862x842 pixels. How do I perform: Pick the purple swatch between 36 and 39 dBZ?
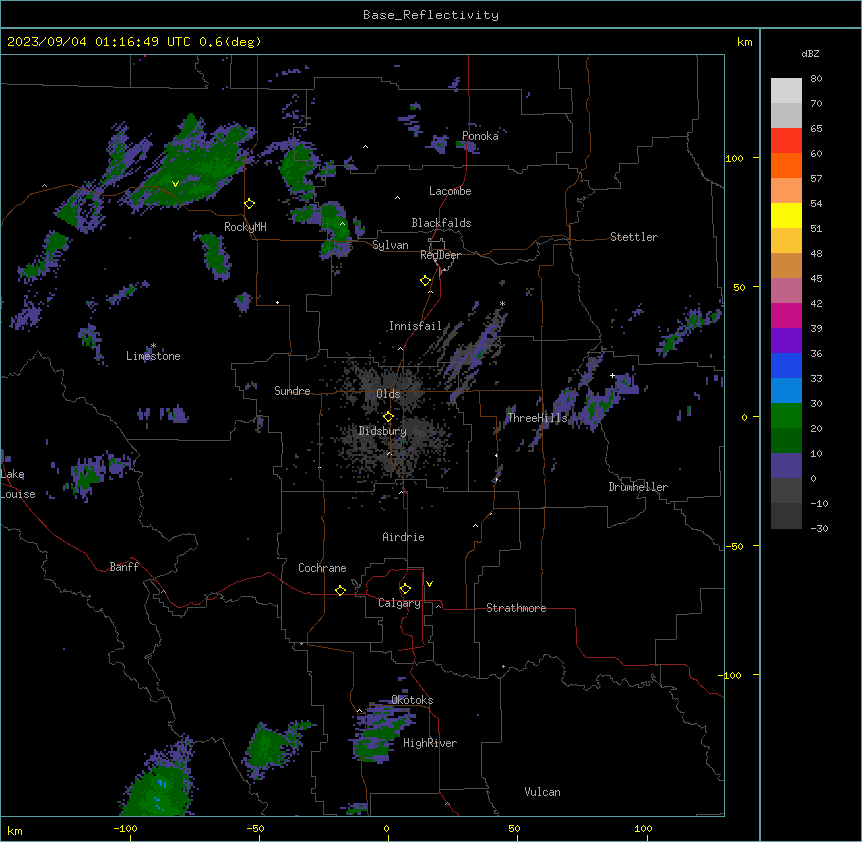786,341
